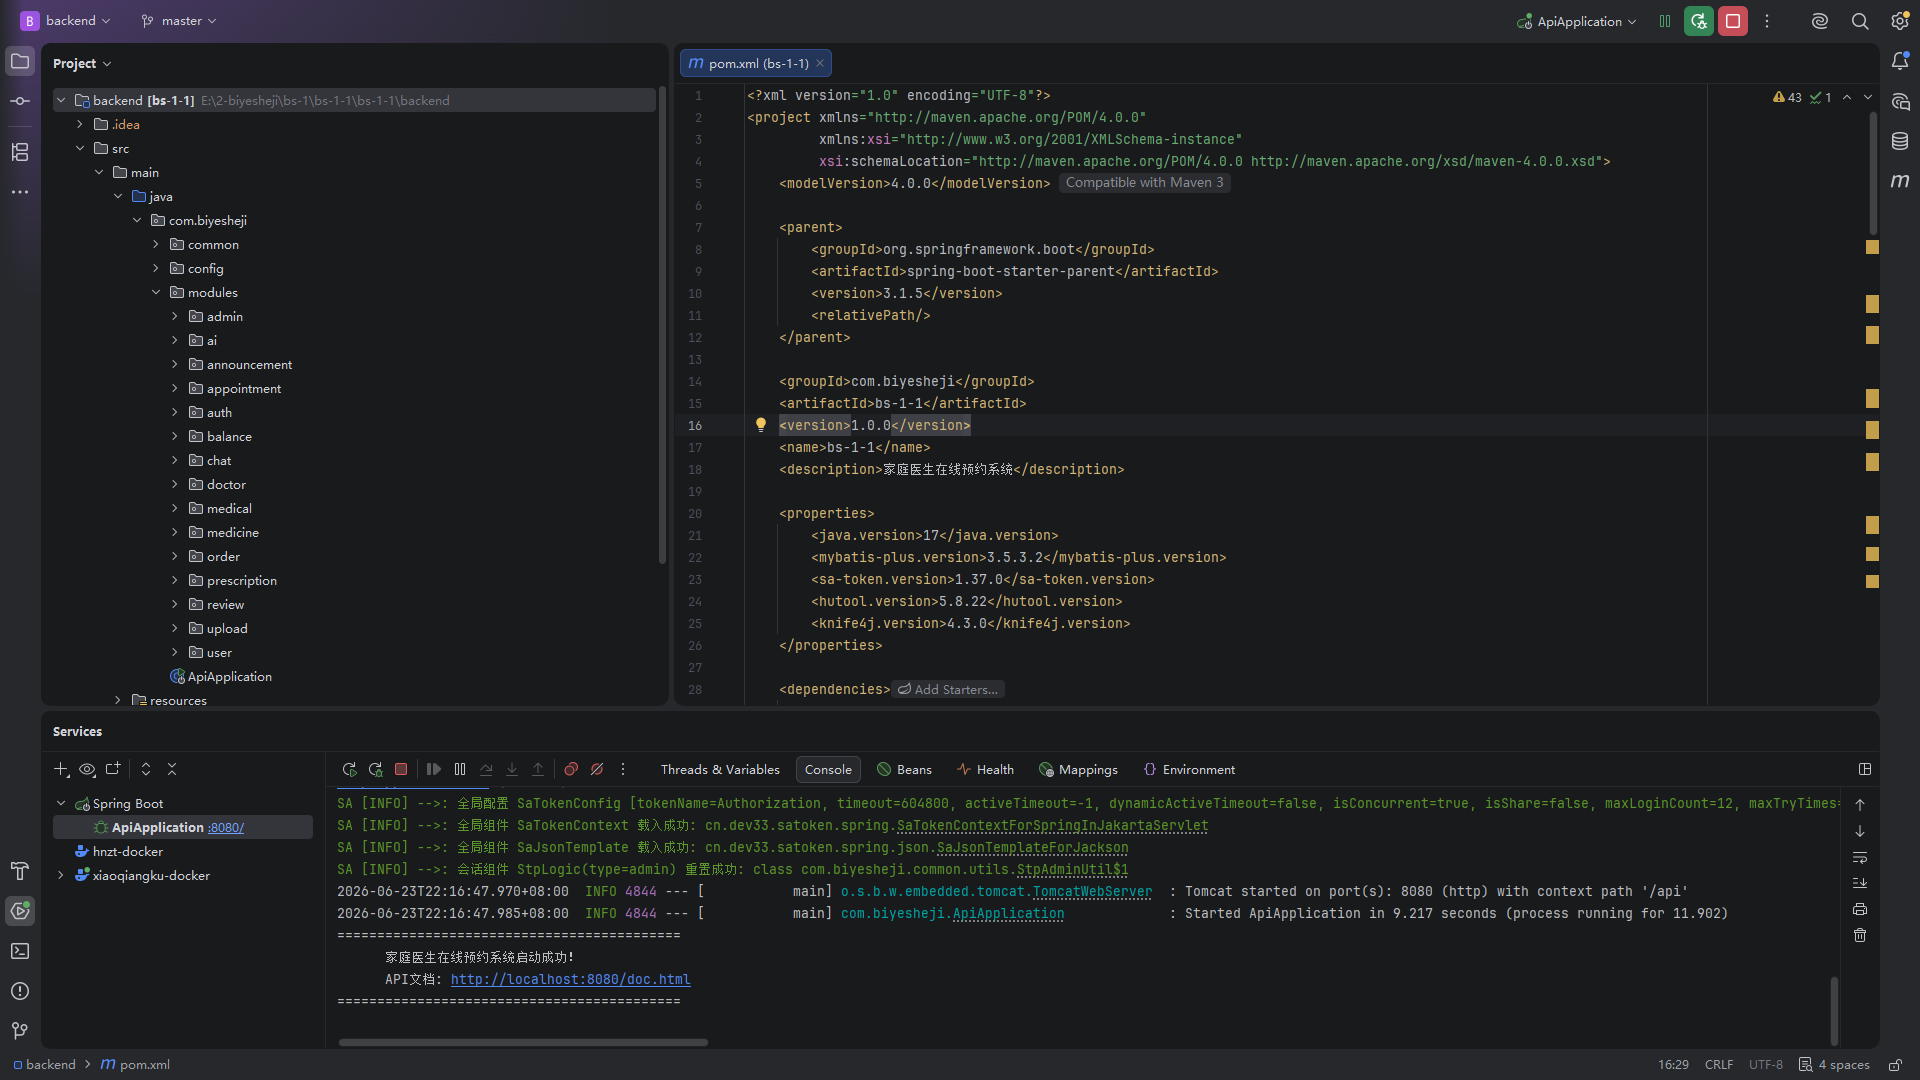The height and width of the screenshot is (1080, 1920).
Task: Click the console horizontal scrollbar
Action: pos(523,1042)
